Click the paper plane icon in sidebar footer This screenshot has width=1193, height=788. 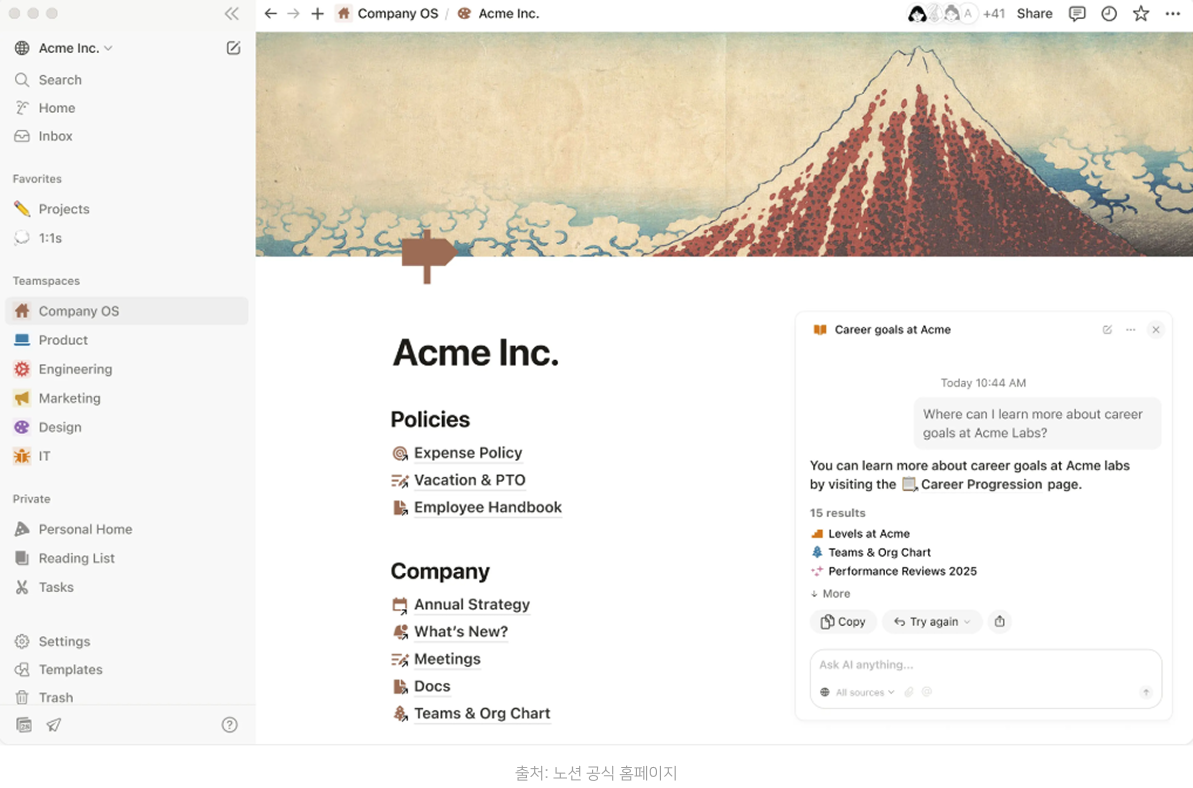pyautogui.click(x=53, y=725)
